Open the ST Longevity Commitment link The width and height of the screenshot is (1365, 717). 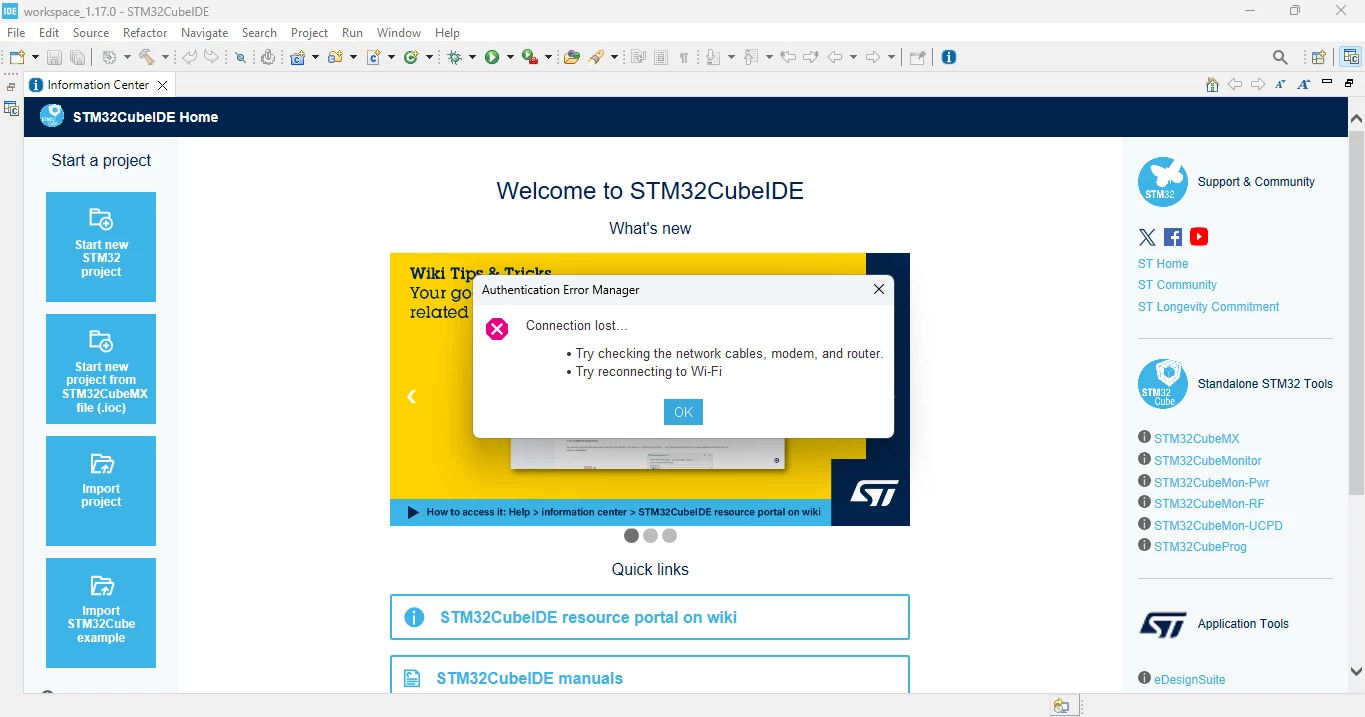(1208, 307)
